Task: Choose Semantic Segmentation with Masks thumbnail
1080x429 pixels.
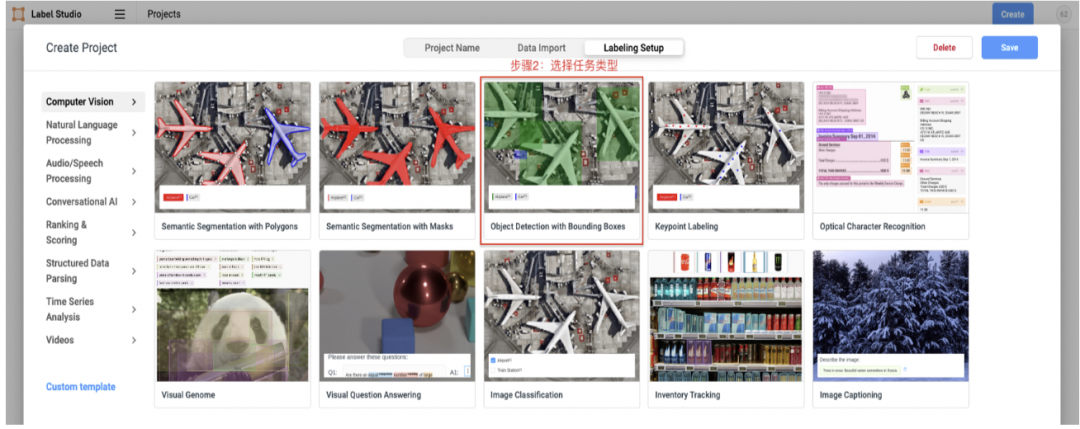Action: click(397, 147)
